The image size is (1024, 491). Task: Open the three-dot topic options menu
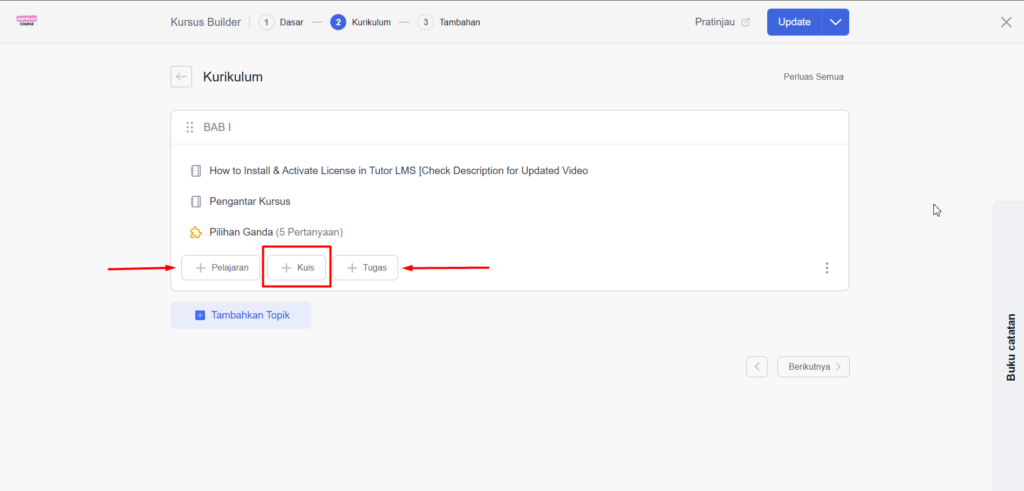pos(826,268)
